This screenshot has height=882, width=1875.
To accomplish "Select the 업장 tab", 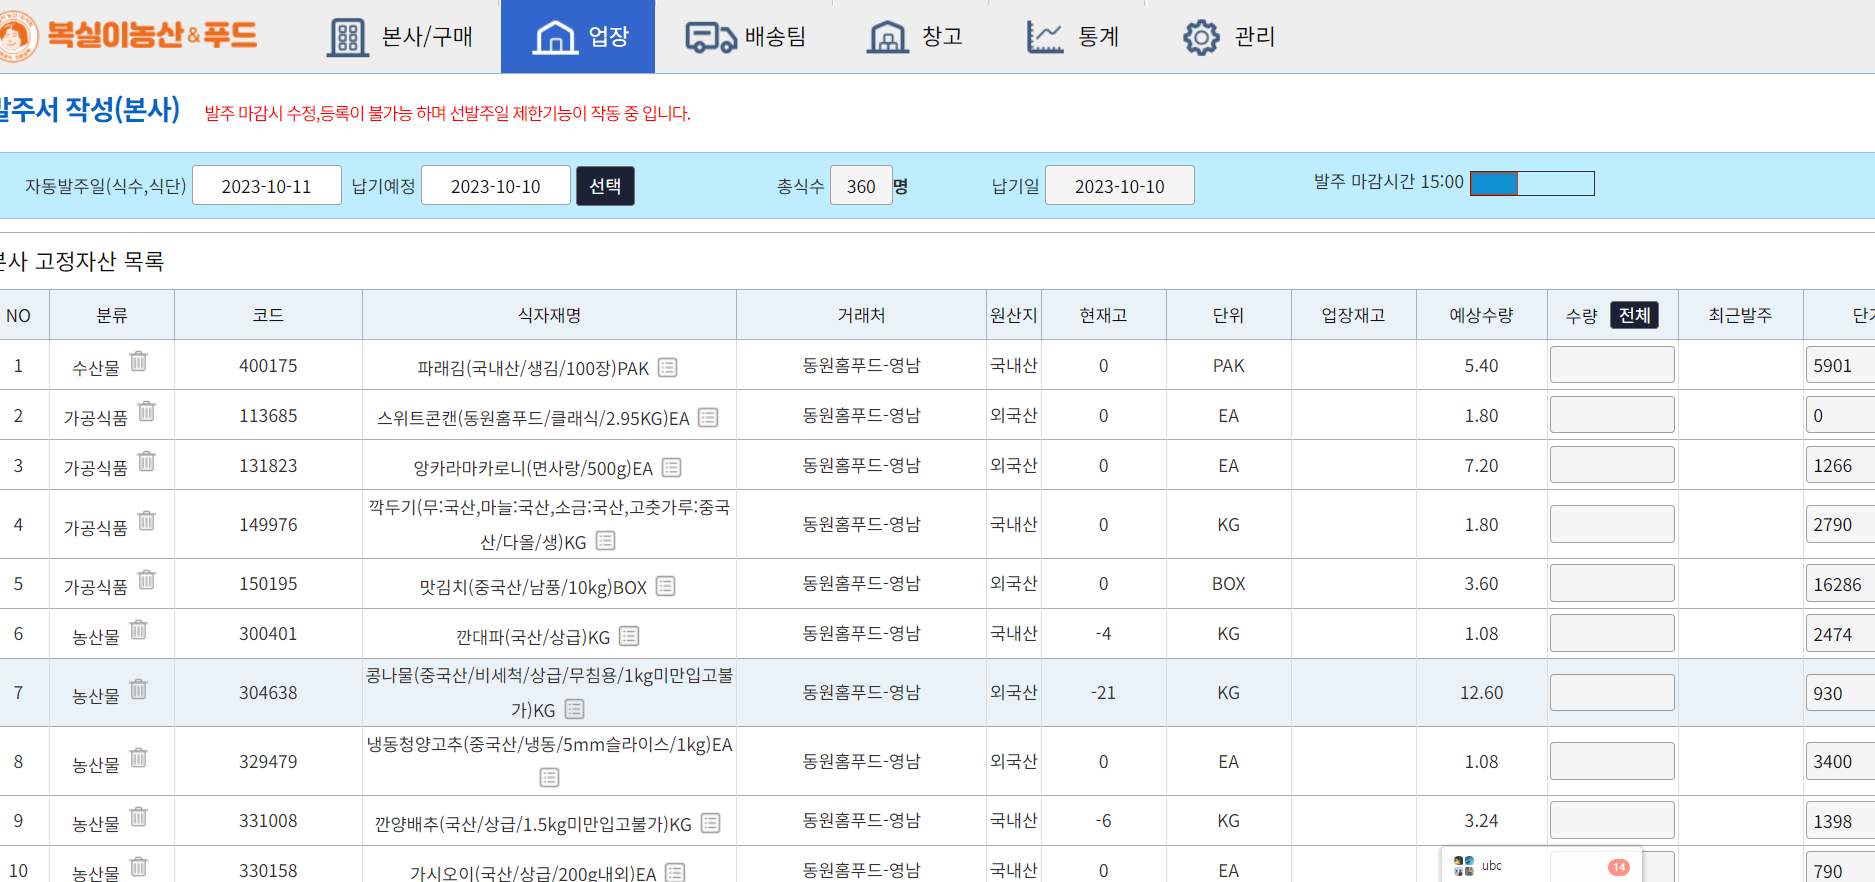I will point(578,37).
